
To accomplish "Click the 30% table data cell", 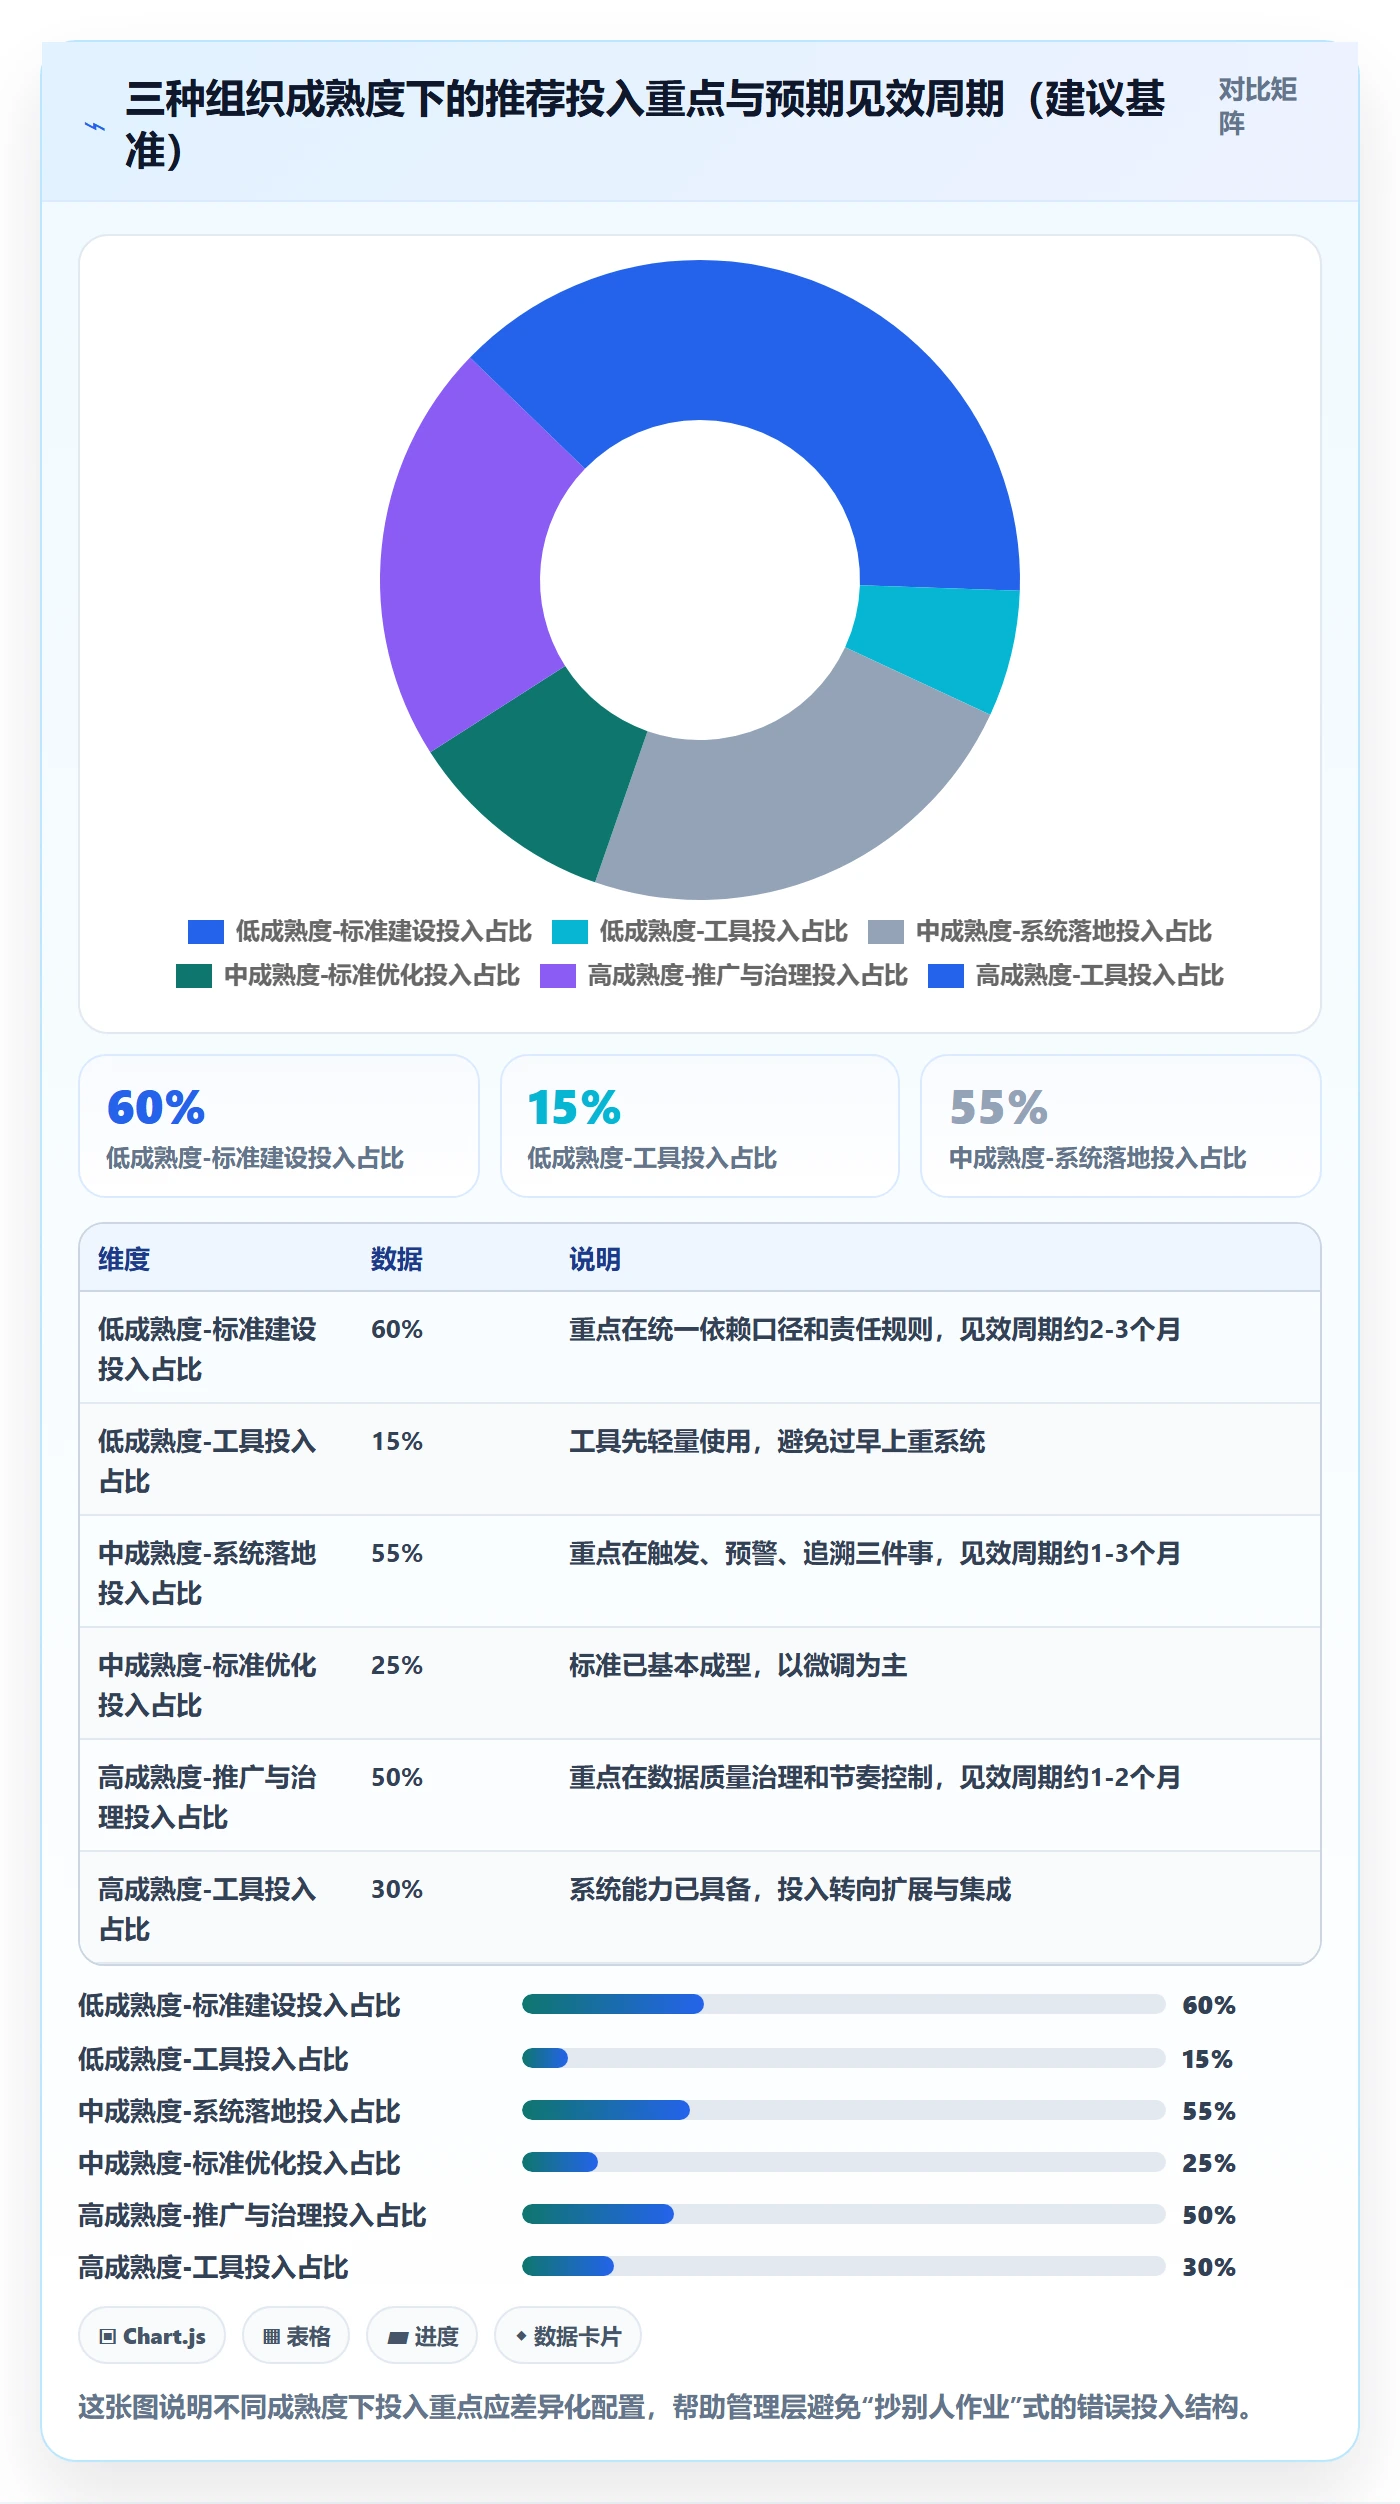I will click(397, 1889).
